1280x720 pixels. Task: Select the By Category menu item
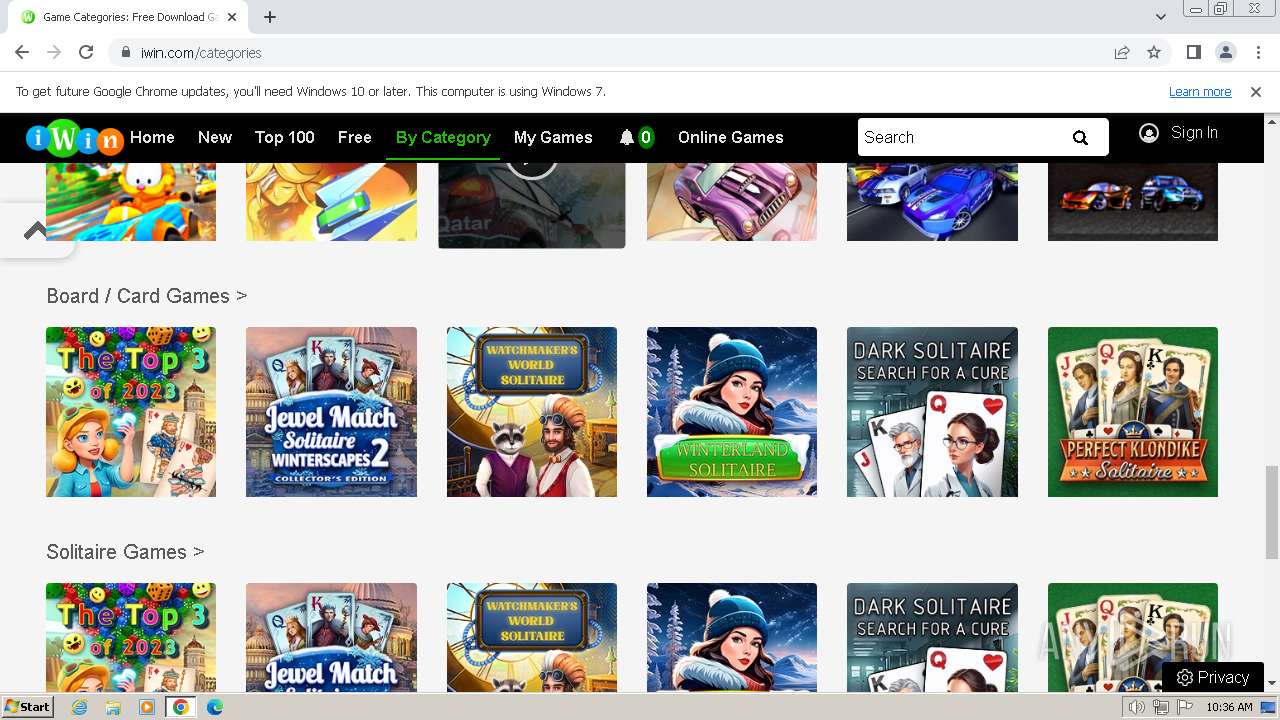click(x=443, y=138)
